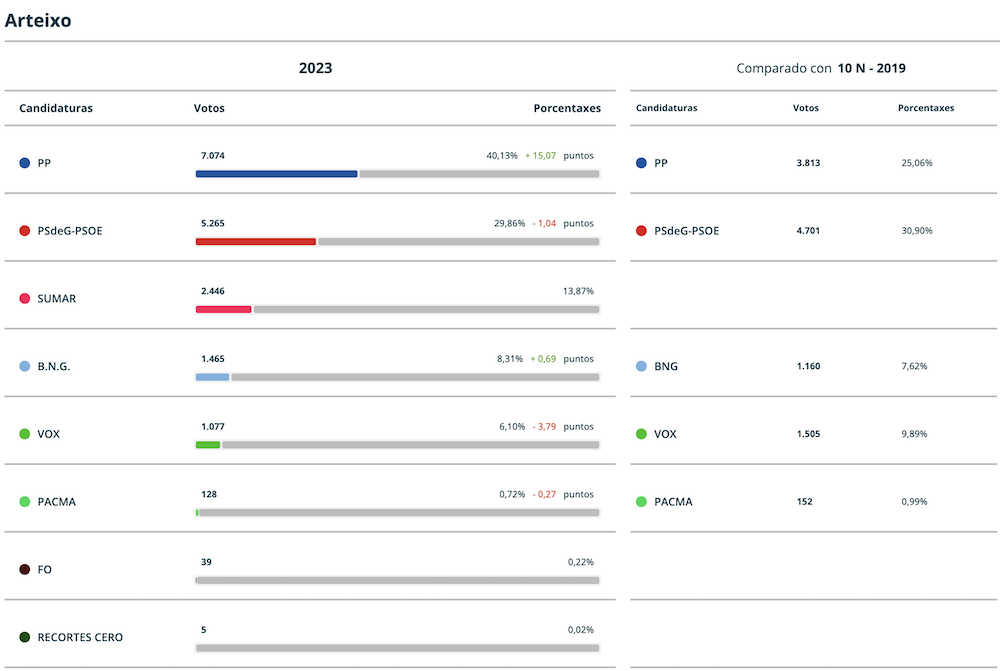Click the green VOX dot in 2023 list
1000x671 pixels.
(25, 435)
